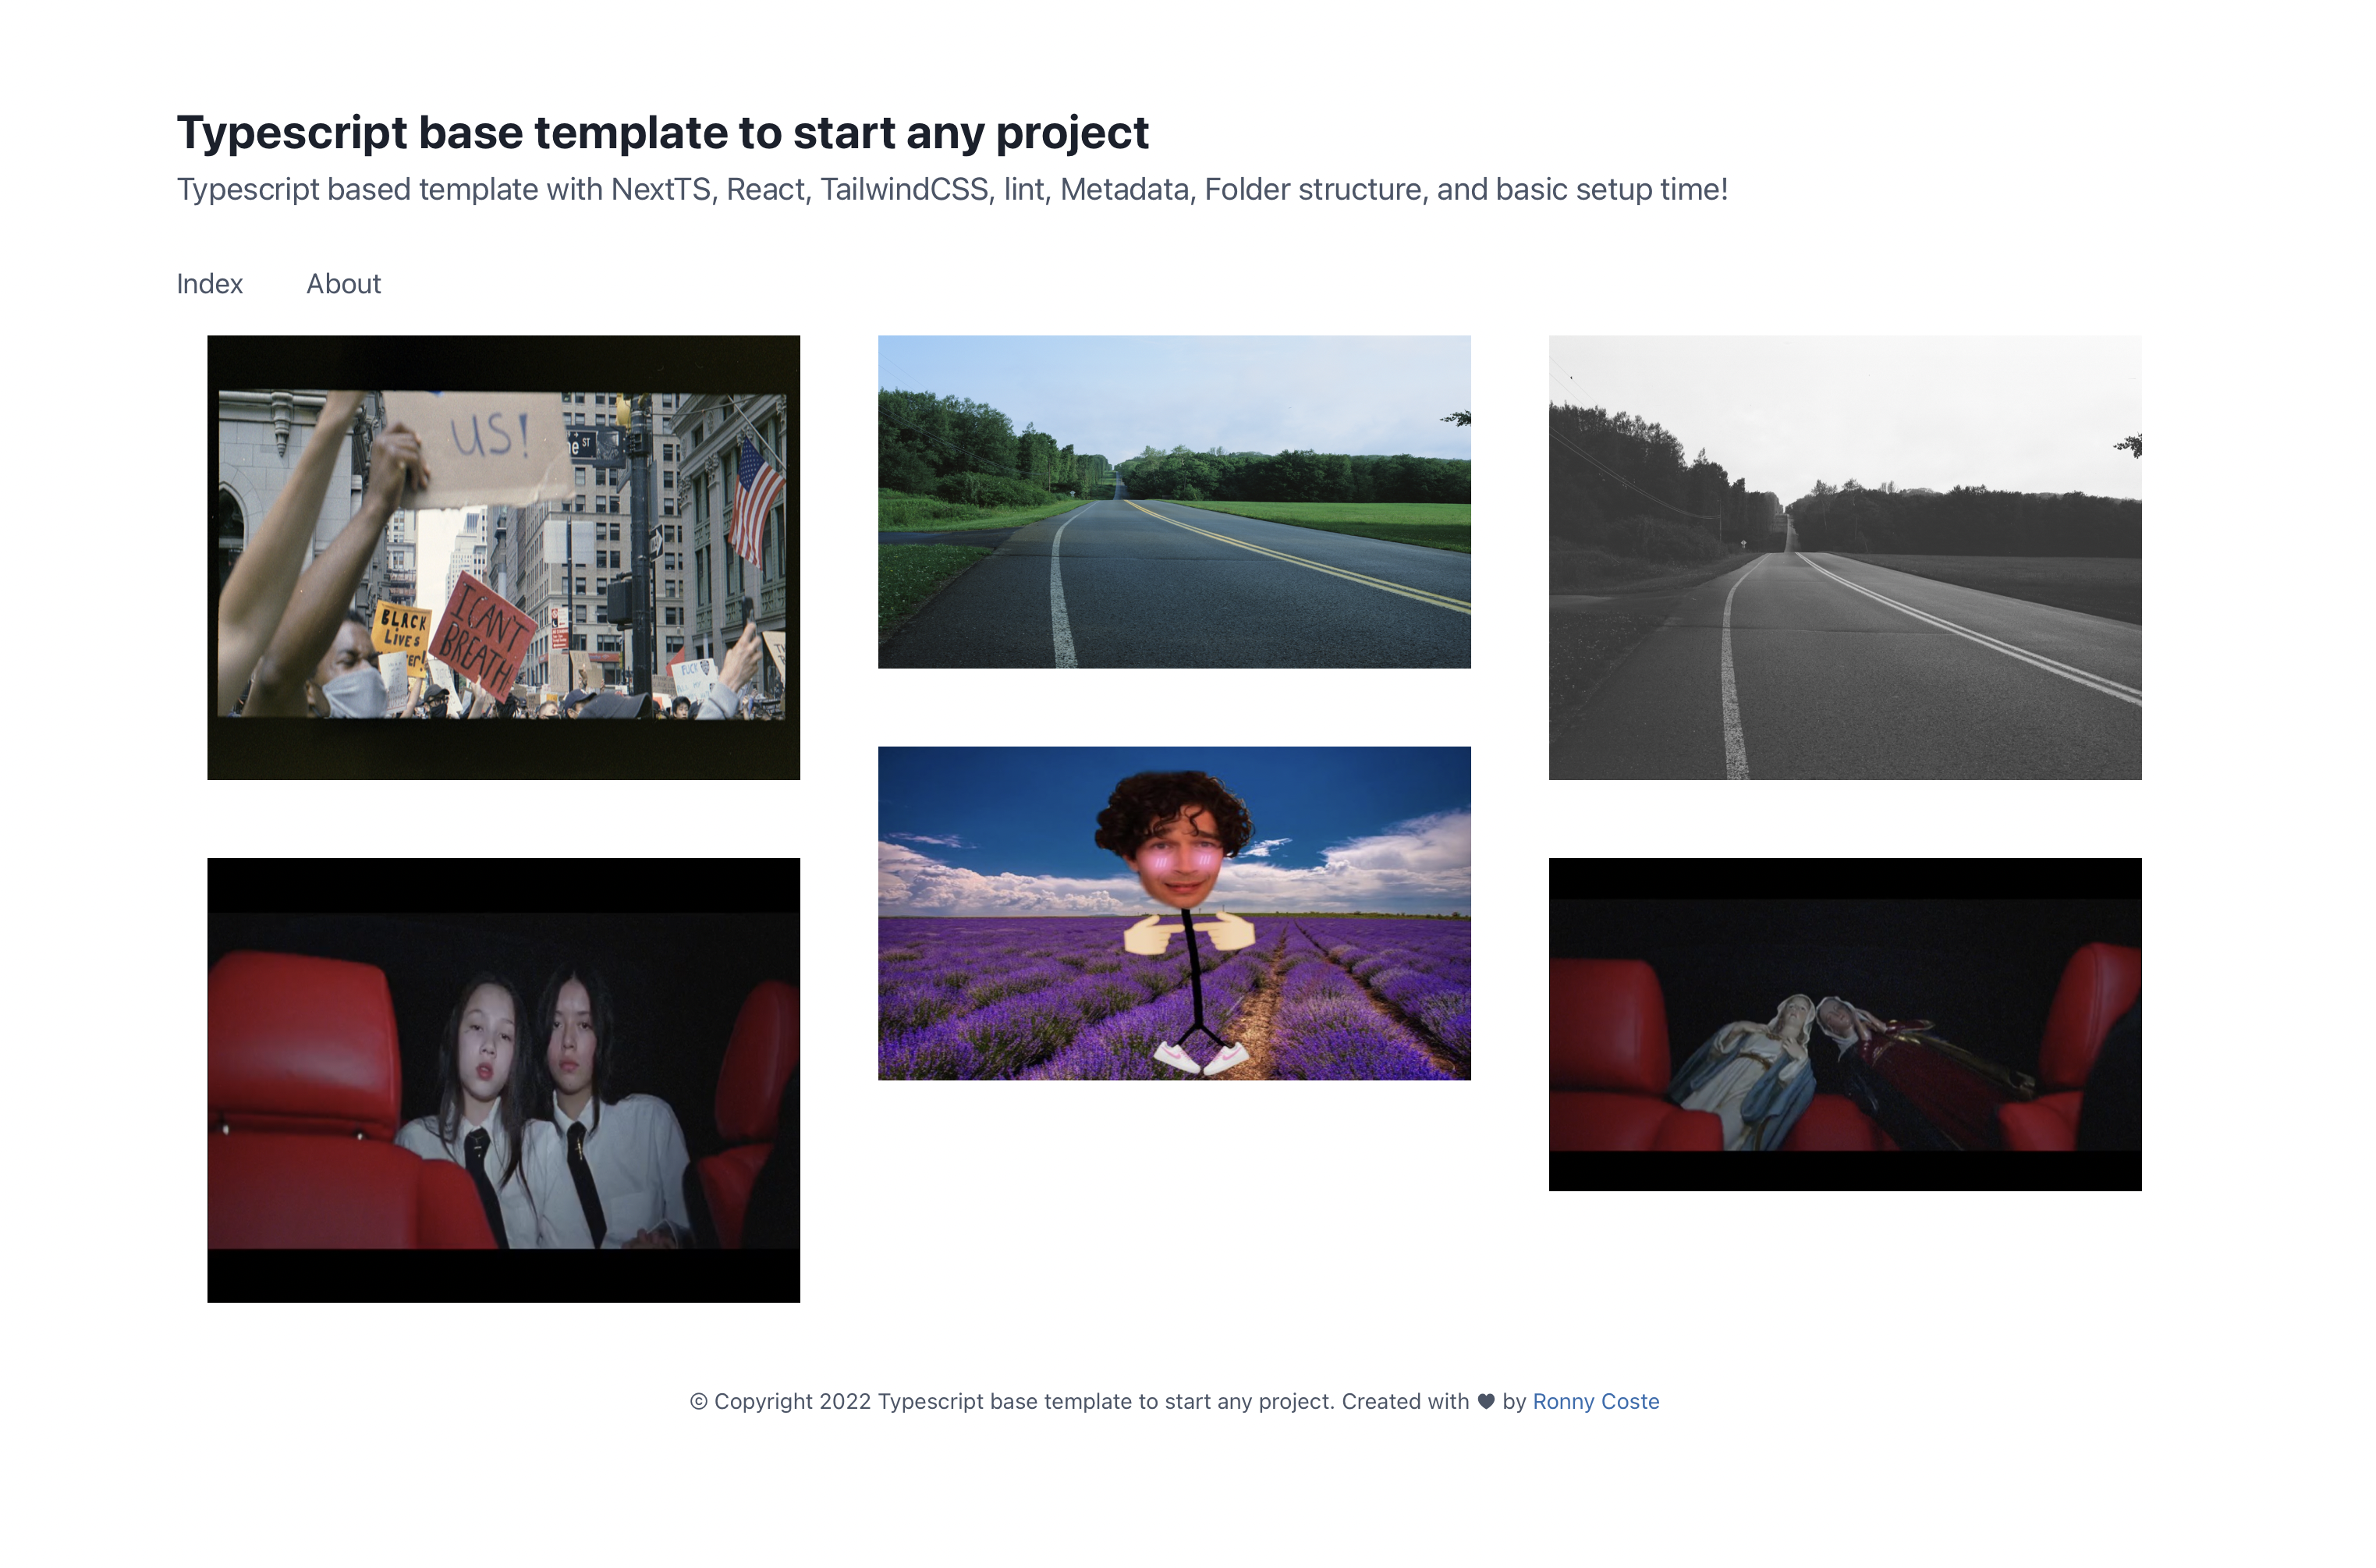Select the subtitle description text
This screenshot has width=2376, height=1568.
(952, 188)
